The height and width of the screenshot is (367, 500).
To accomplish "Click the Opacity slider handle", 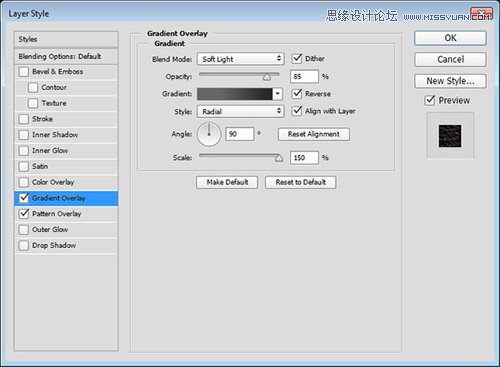I will pyautogui.click(x=267, y=77).
